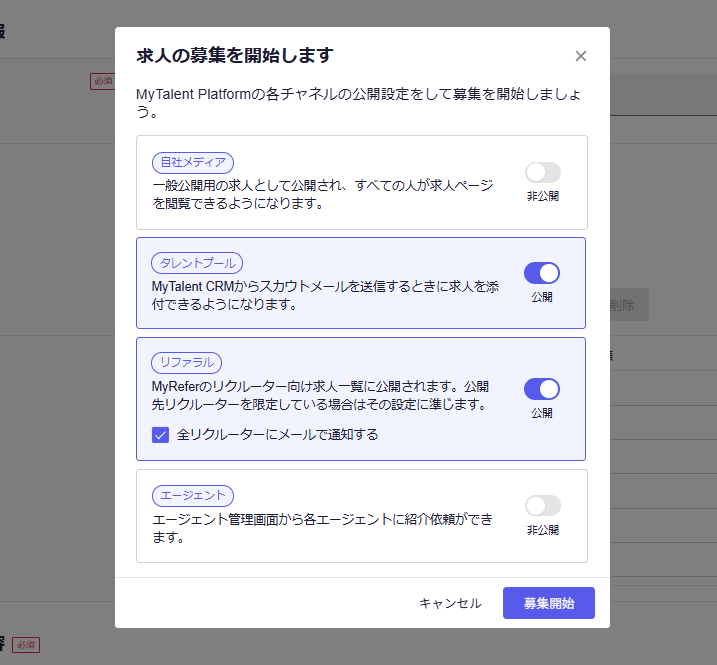Click the リファラル tag badge

pyautogui.click(x=187, y=362)
